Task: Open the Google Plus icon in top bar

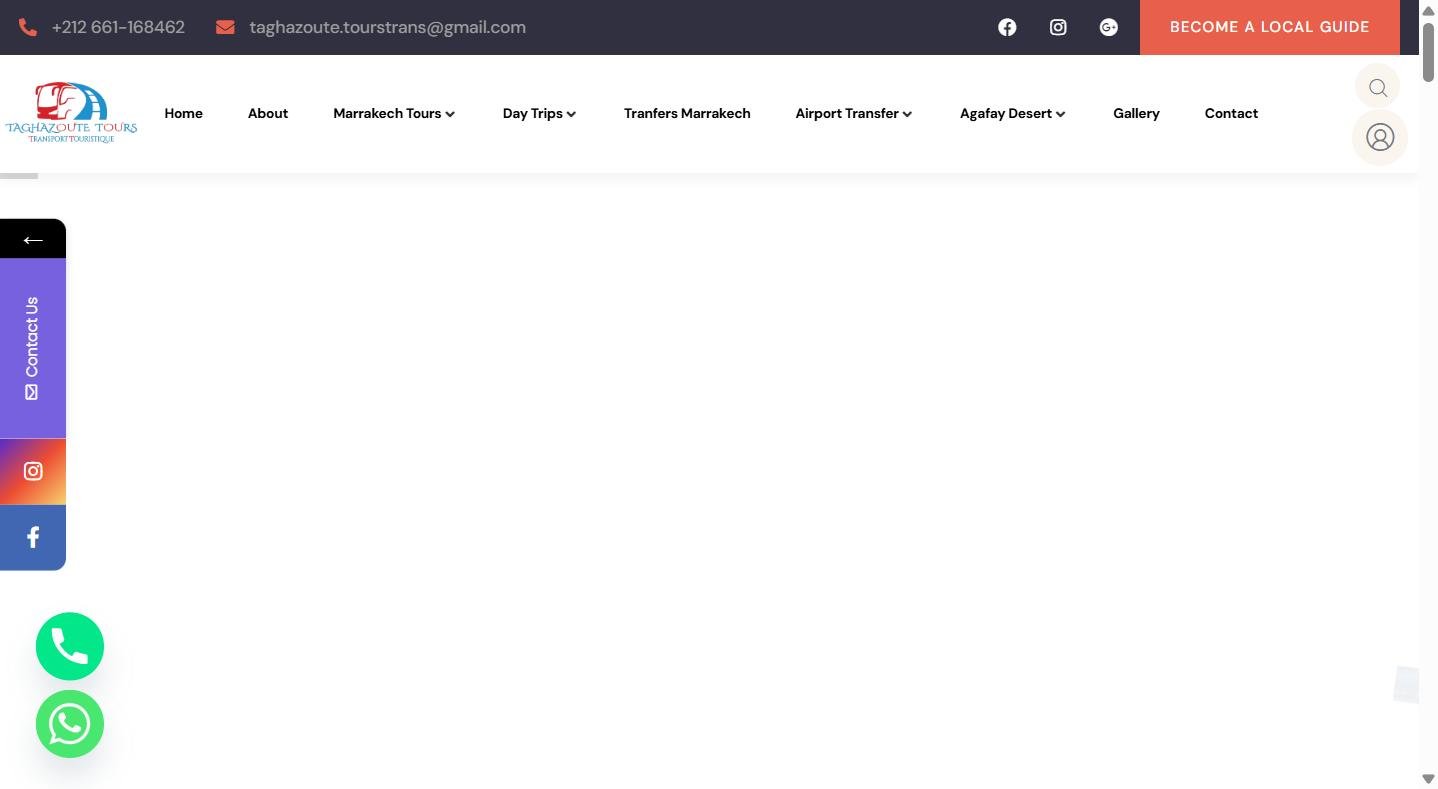Action: (x=1108, y=27)
